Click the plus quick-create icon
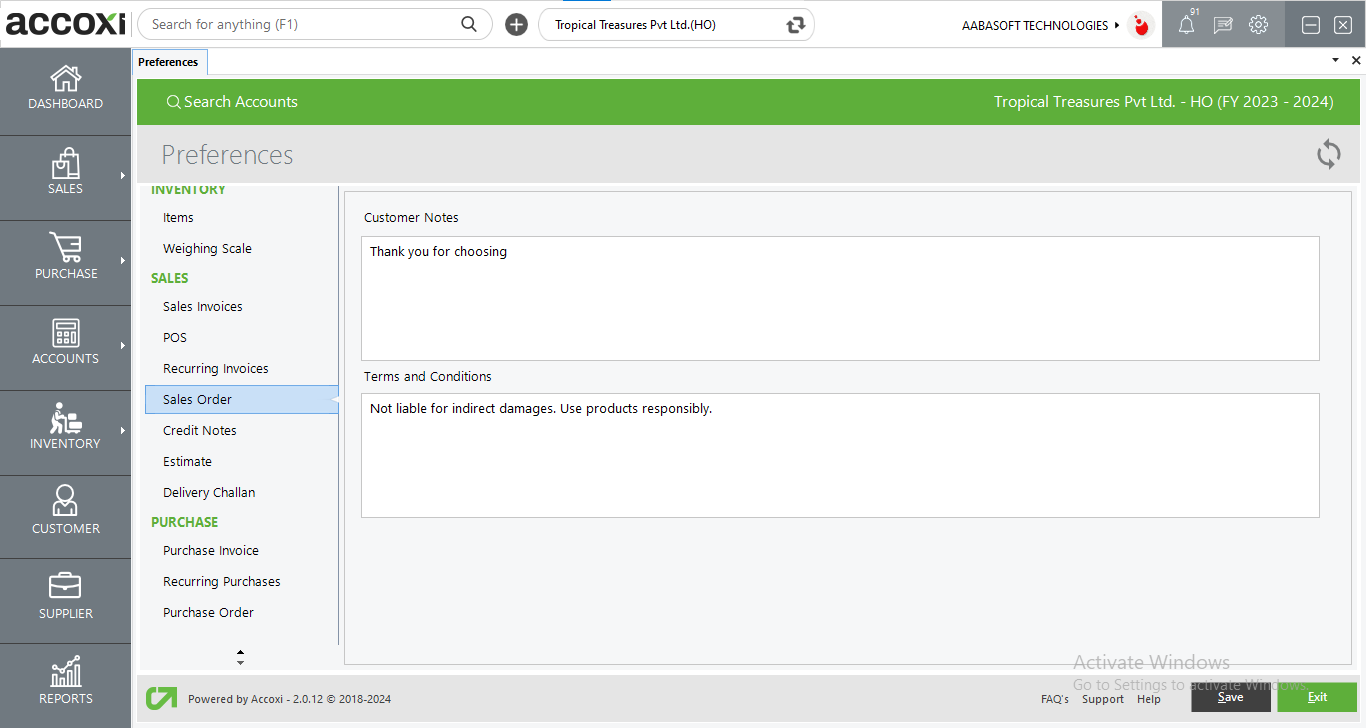This screenshot has width=1366, height=728. coord(516,25)
